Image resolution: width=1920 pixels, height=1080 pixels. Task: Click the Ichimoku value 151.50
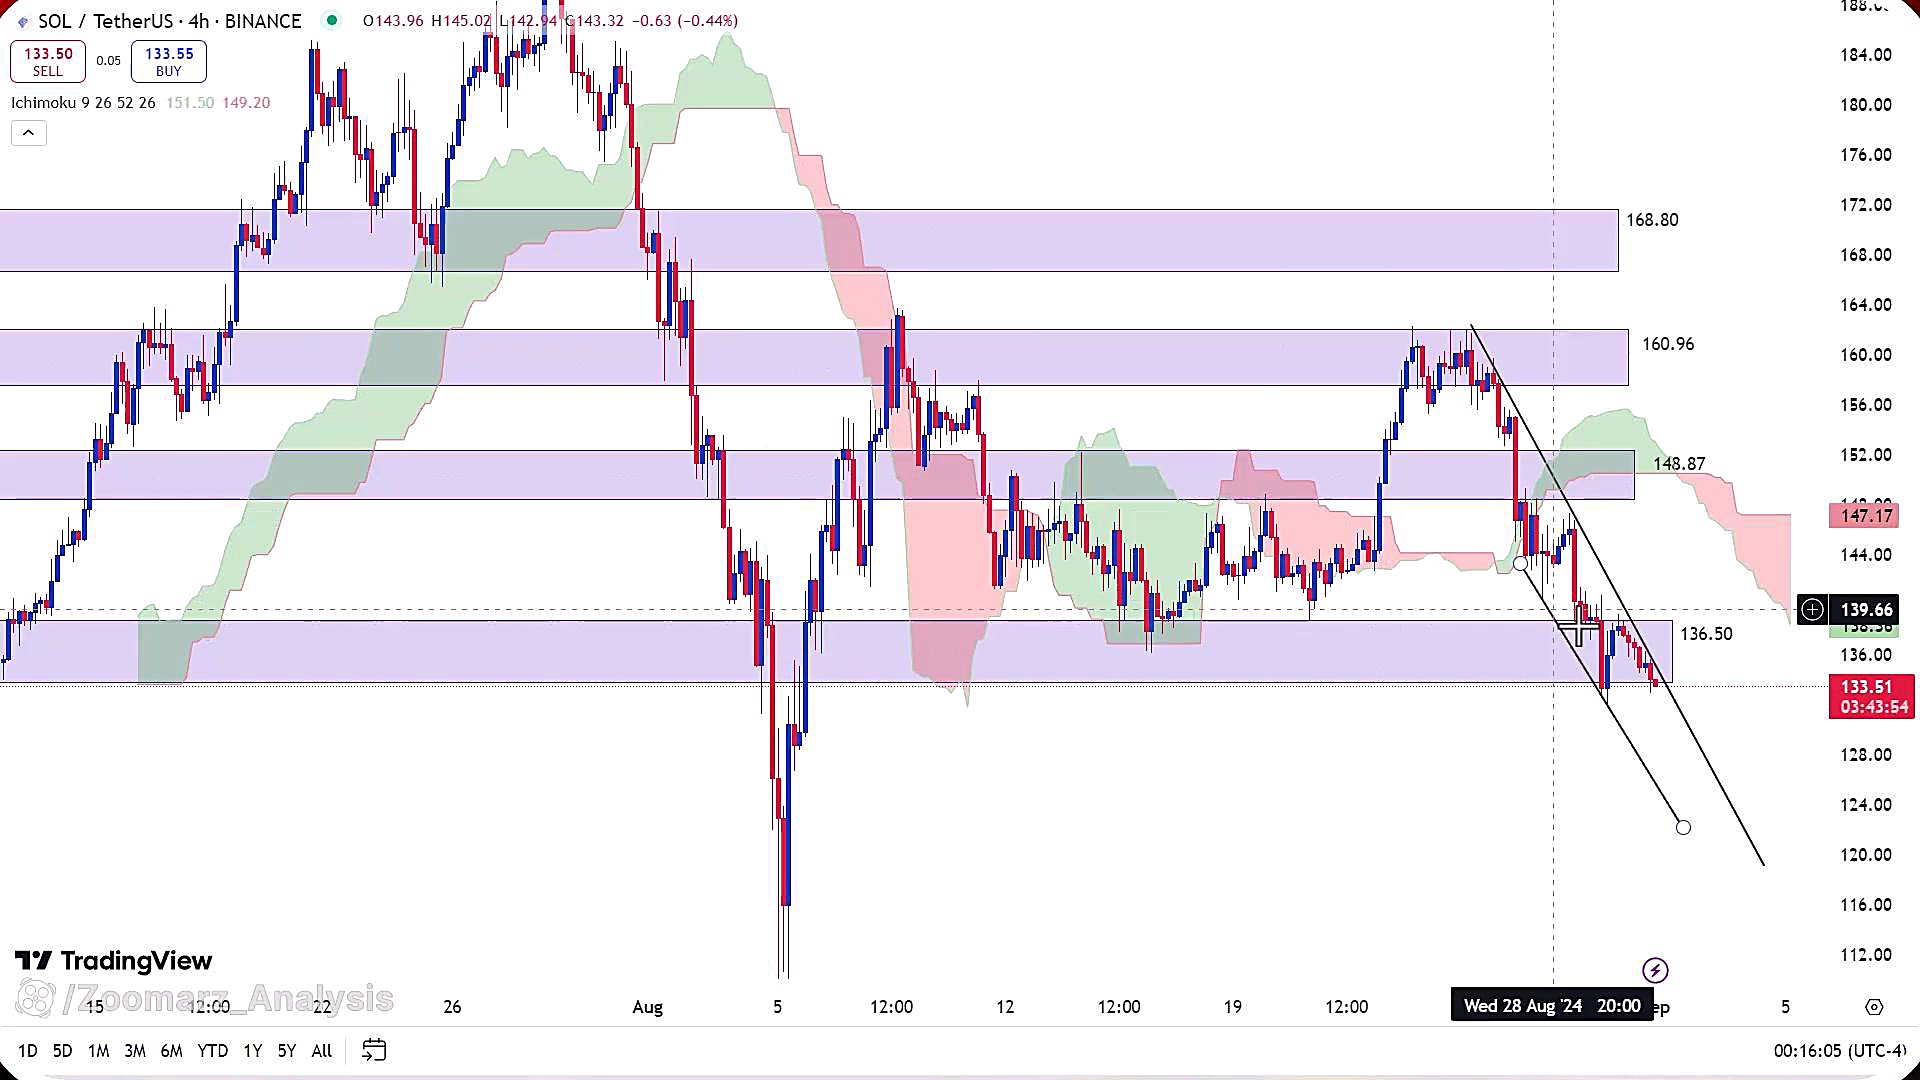point(190,103)
